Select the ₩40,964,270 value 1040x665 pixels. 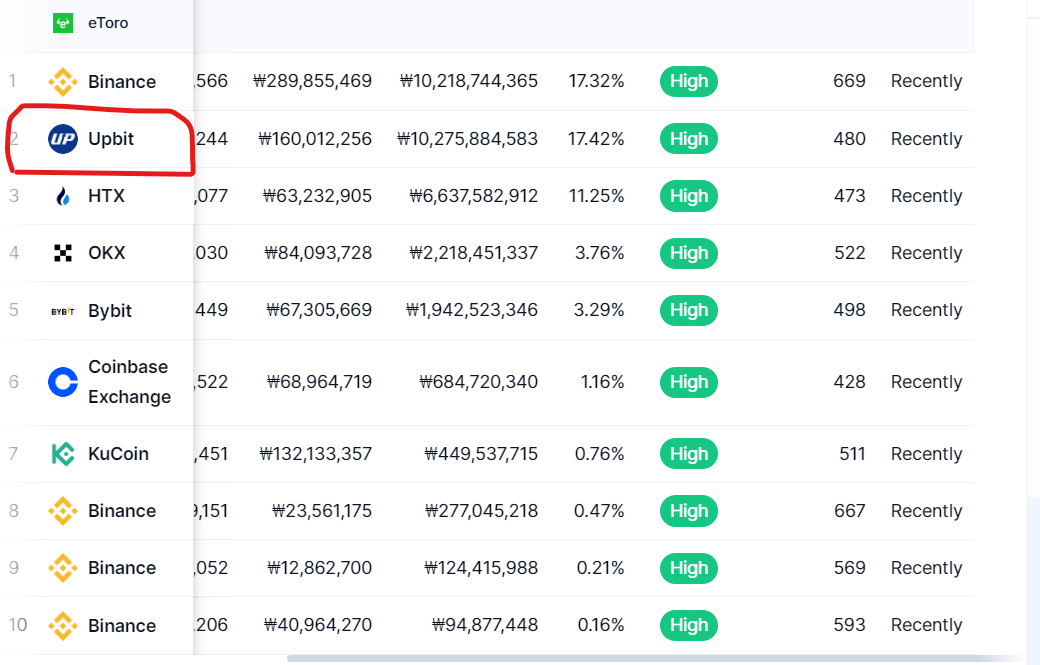click(x=318, y=625)
